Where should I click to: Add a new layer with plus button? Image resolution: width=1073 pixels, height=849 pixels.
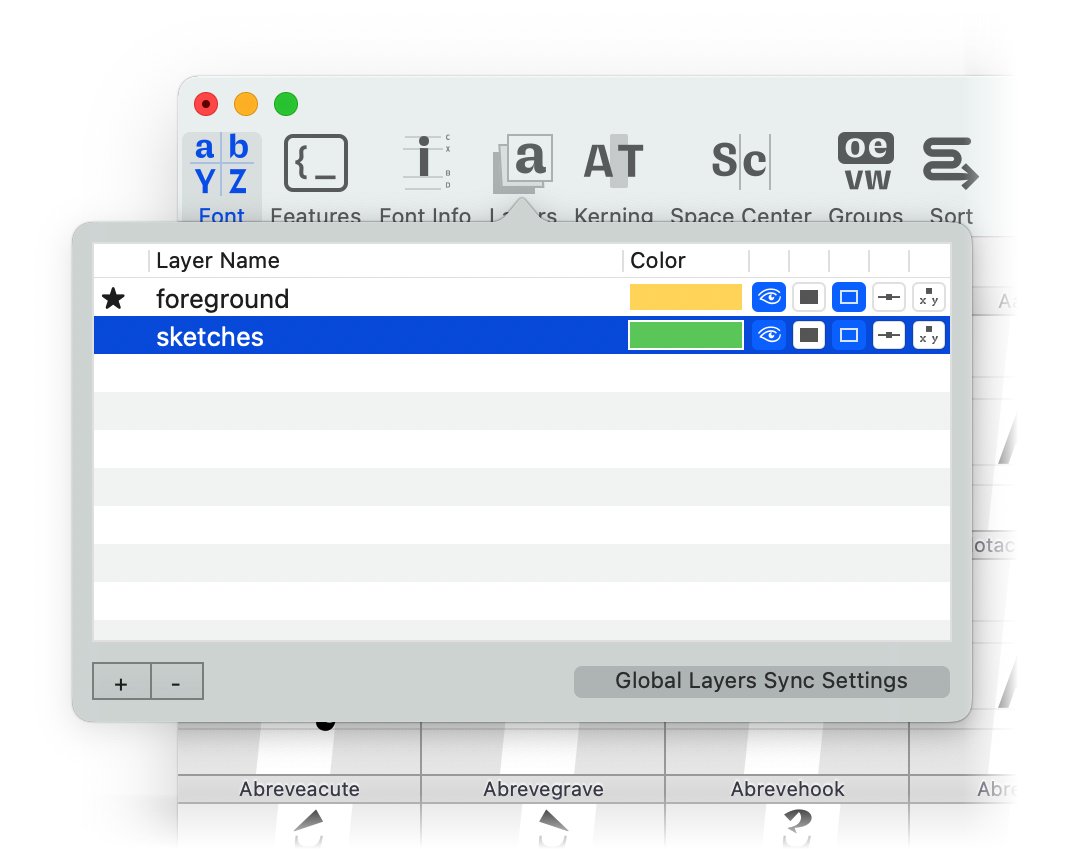[x=121, y=681]
